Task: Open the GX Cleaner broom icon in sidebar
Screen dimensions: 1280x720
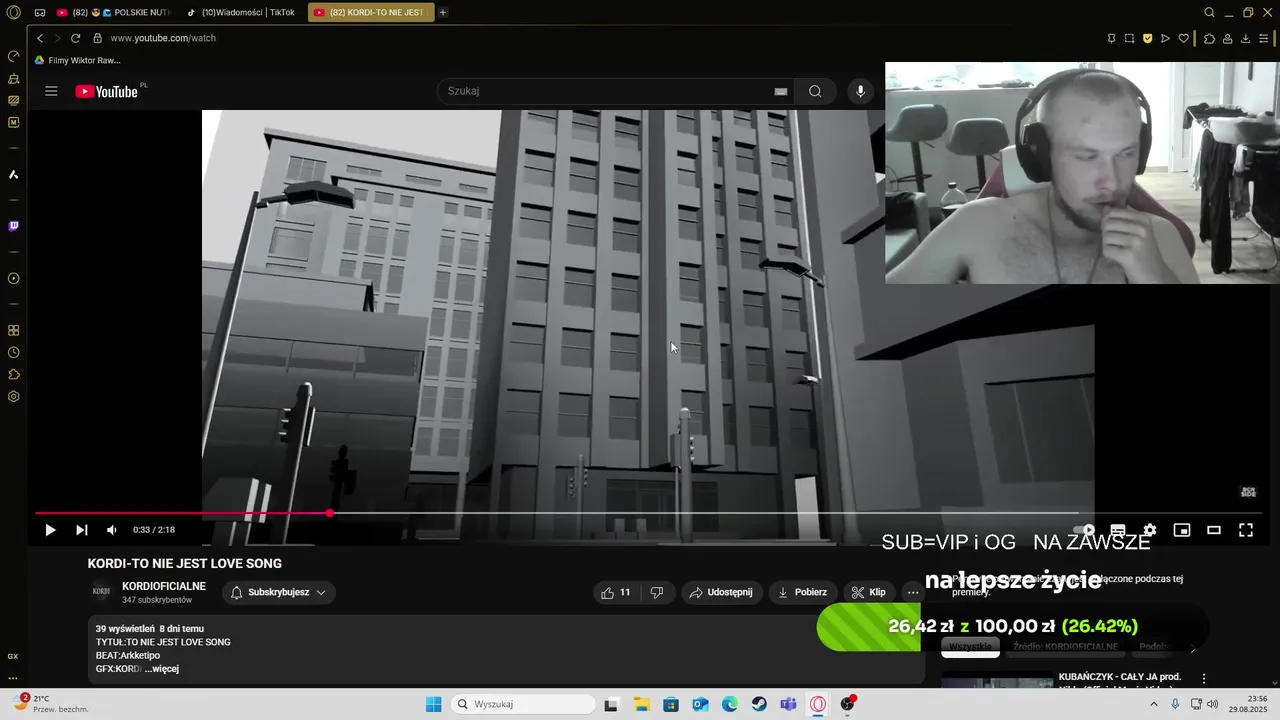Action: point(14,78)
